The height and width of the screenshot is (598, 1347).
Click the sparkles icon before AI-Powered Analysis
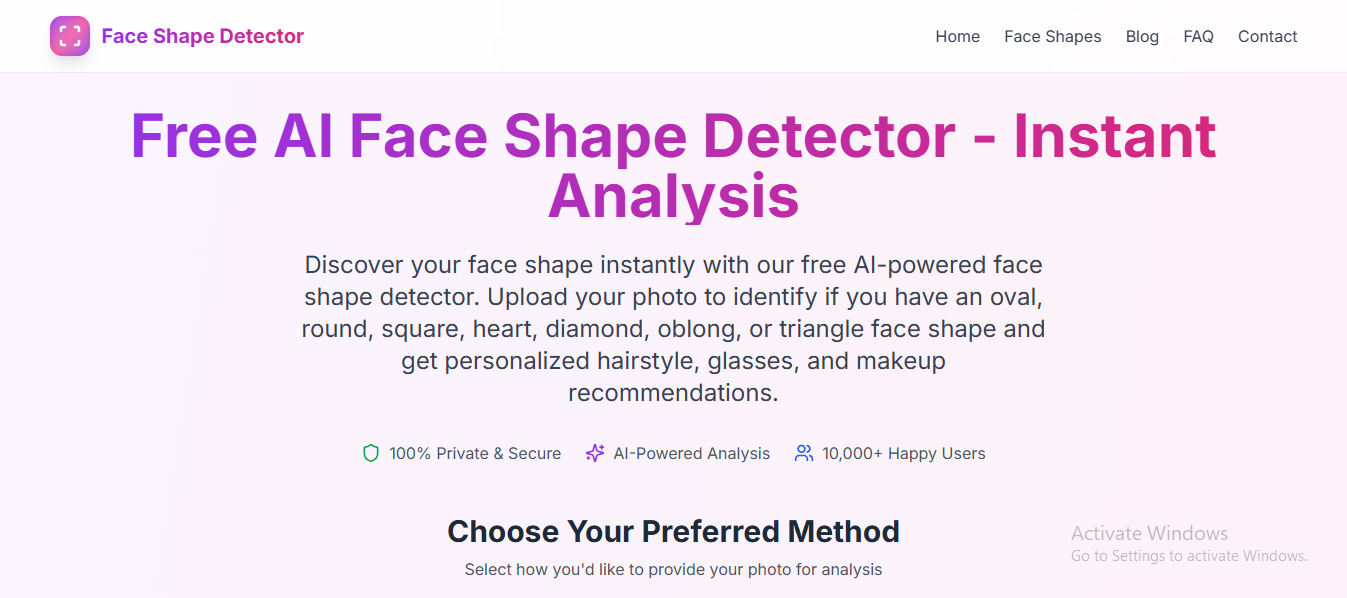(595, 453)
